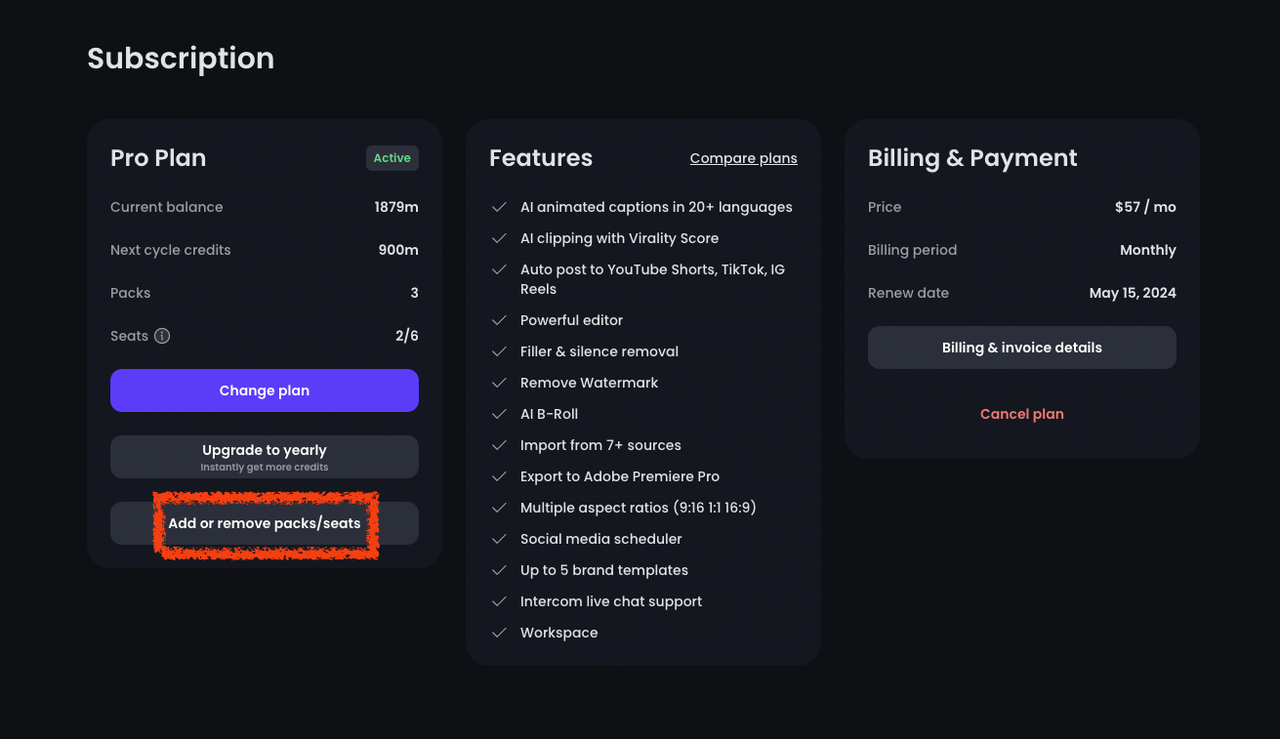Image resolution: width=1280 pixels, height=739 pixels.
Task: Open Billing & invoice details
Action: (1021, 348)
